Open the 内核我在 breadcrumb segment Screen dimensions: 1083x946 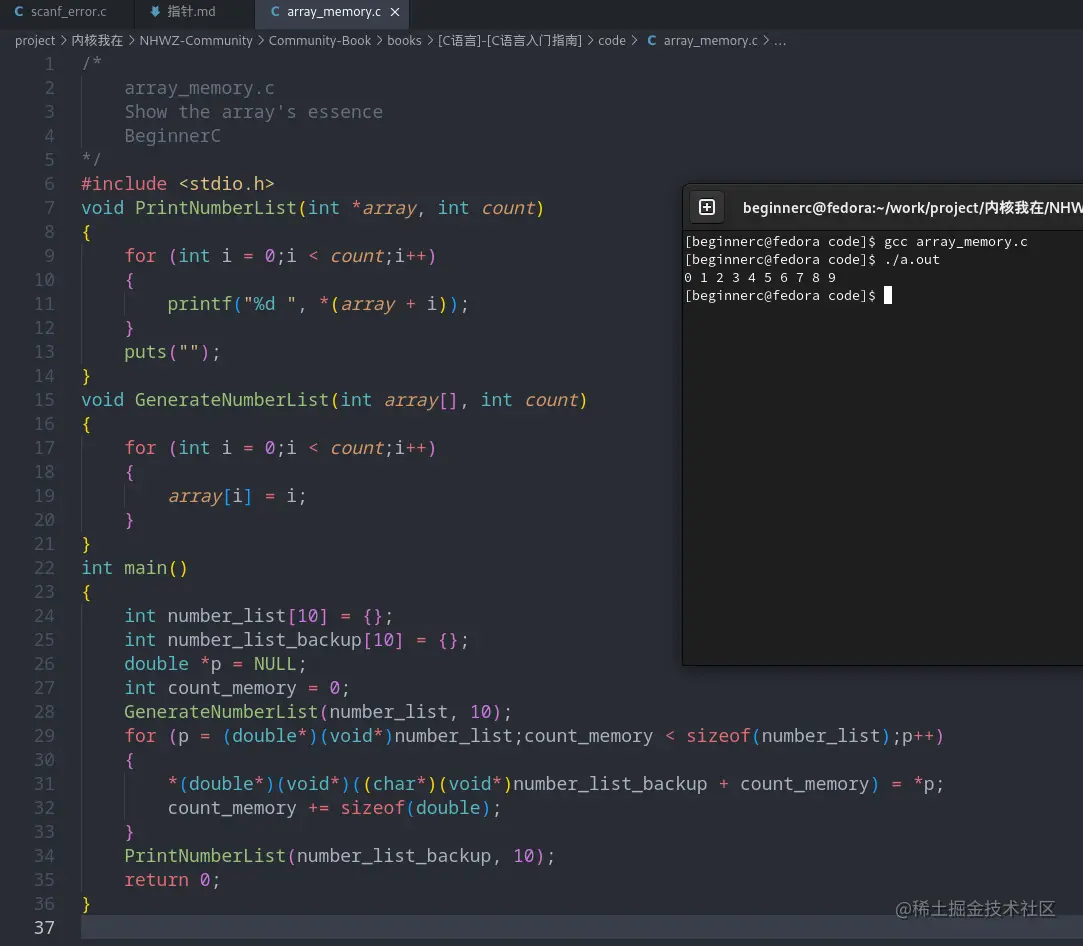tap(97, 41)
